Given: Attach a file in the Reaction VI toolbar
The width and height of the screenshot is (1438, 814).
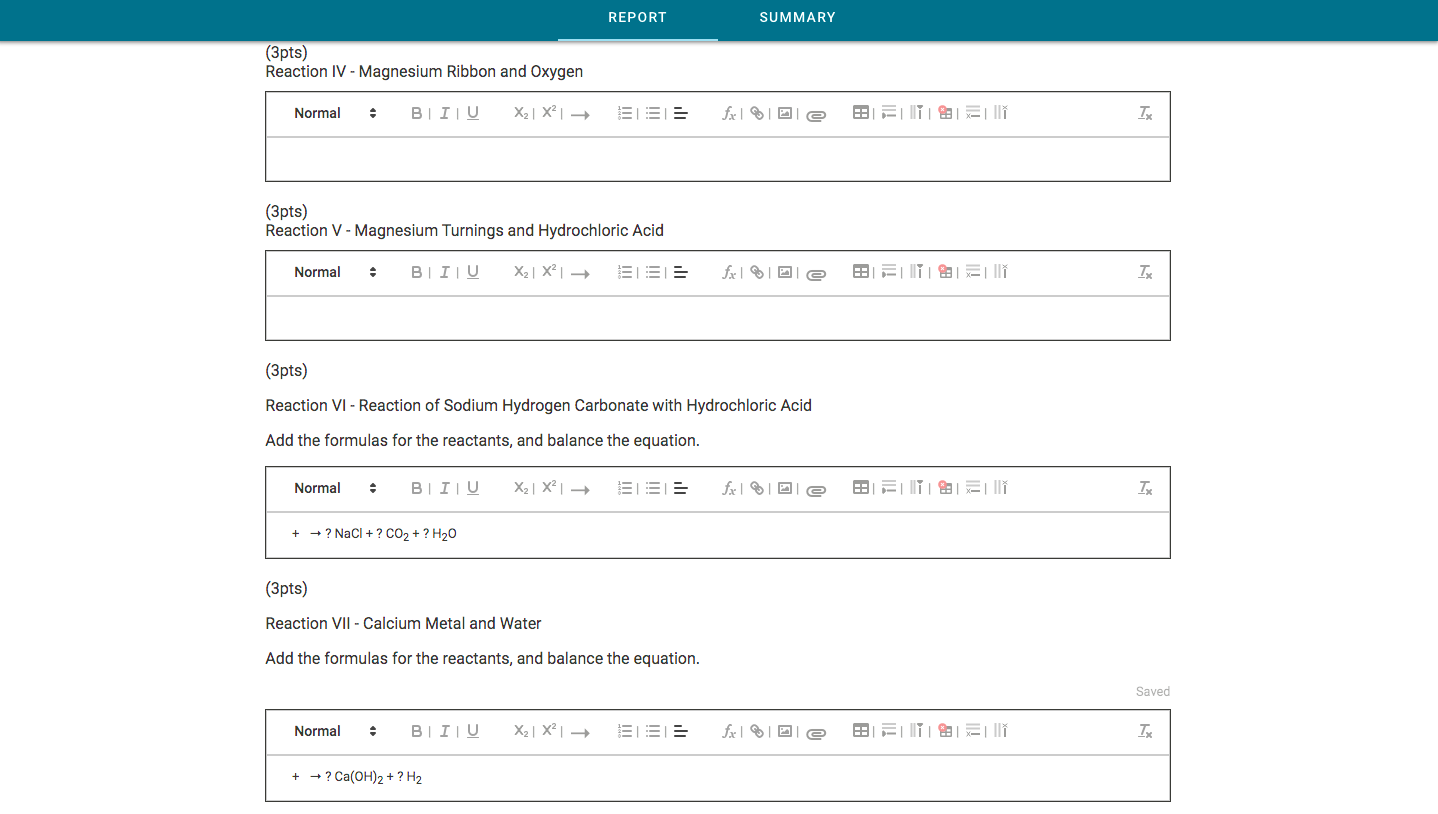Looking at the screenshot, I should pos(816,488).
